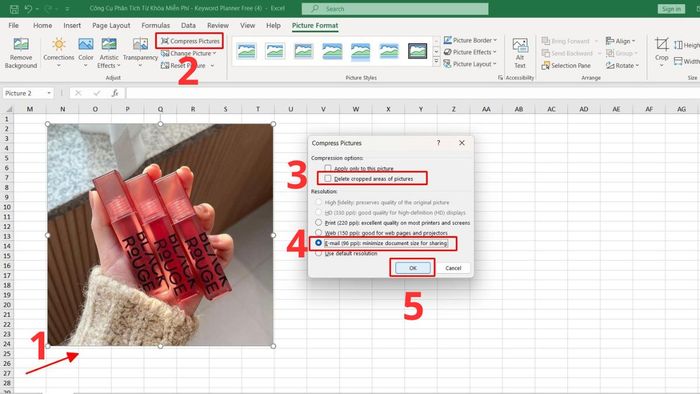Click Compress Pictures in the ribbon

(x=190, y=41)
